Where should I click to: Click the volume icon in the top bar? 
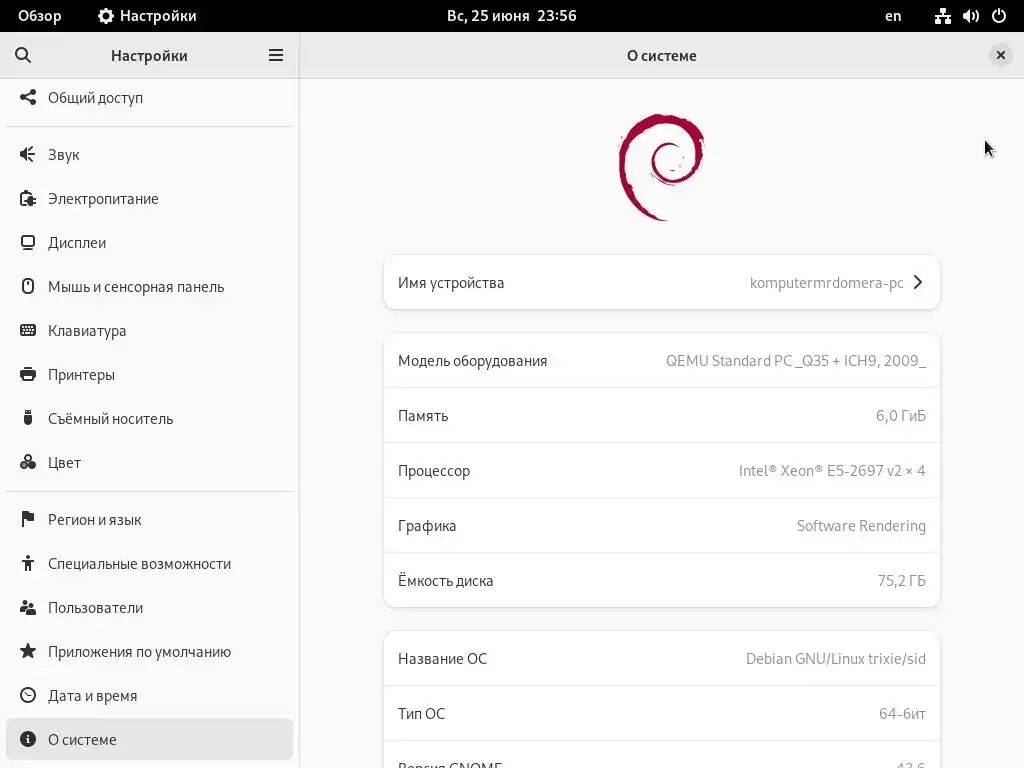pos(970,16)
